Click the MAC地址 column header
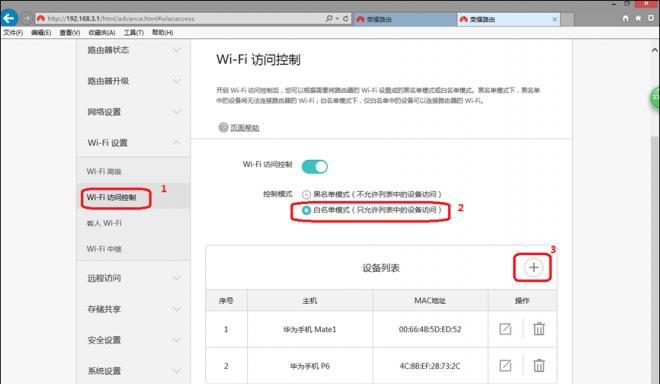Image resolution: width=660 pixels, height=384 pixels. click(x=430, y=300)
